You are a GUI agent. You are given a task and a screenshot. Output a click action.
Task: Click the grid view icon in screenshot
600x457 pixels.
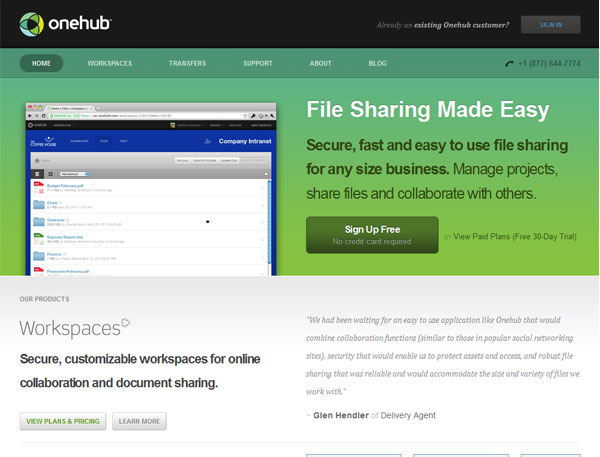coord(51,174)
